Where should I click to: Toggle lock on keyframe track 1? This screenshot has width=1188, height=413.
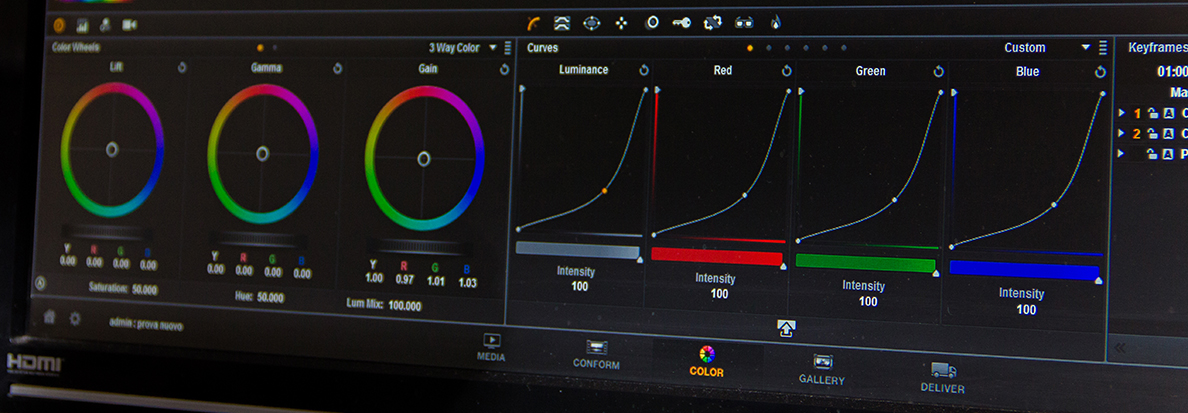1151,114
